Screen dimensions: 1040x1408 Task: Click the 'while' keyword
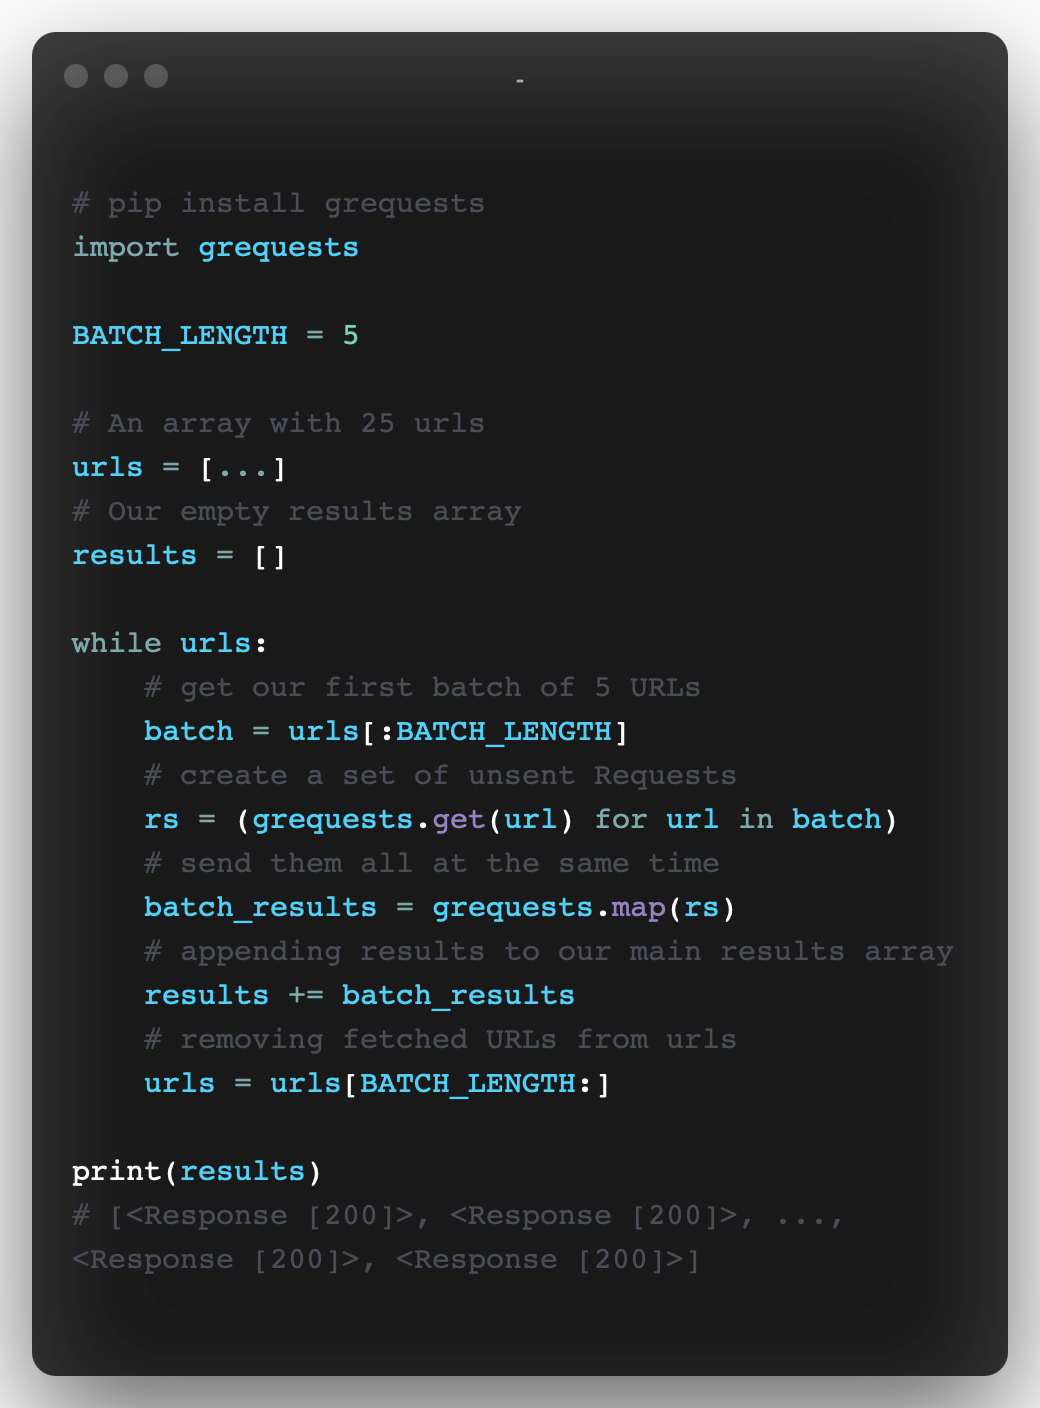116,643
